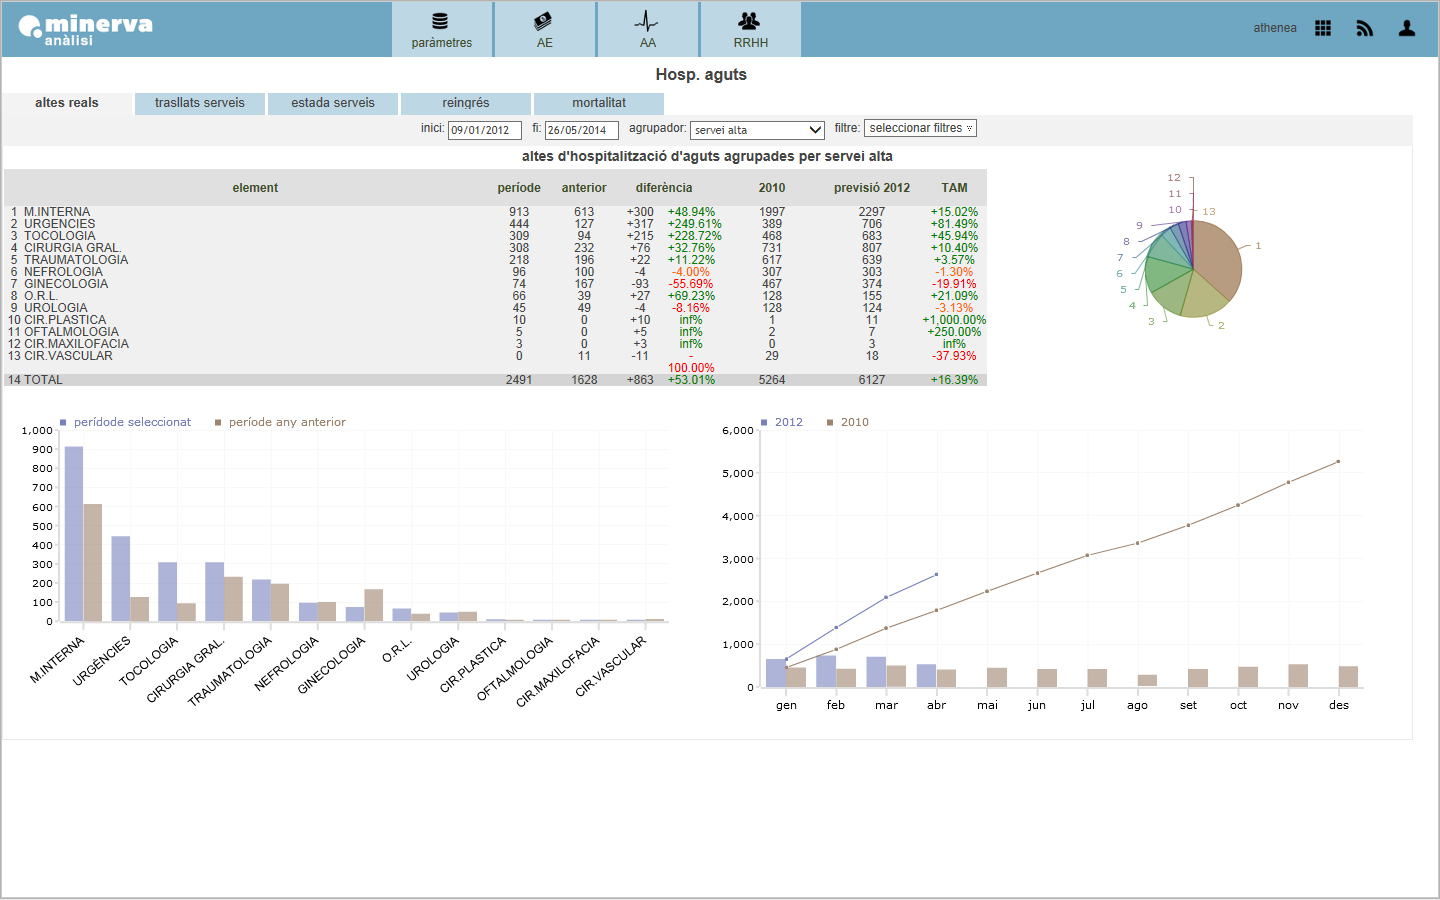The height and width of the screenshot is (900, 1440).
Task: Switch to the trasllats serveis tab
Action: click(x=200, y=103)
